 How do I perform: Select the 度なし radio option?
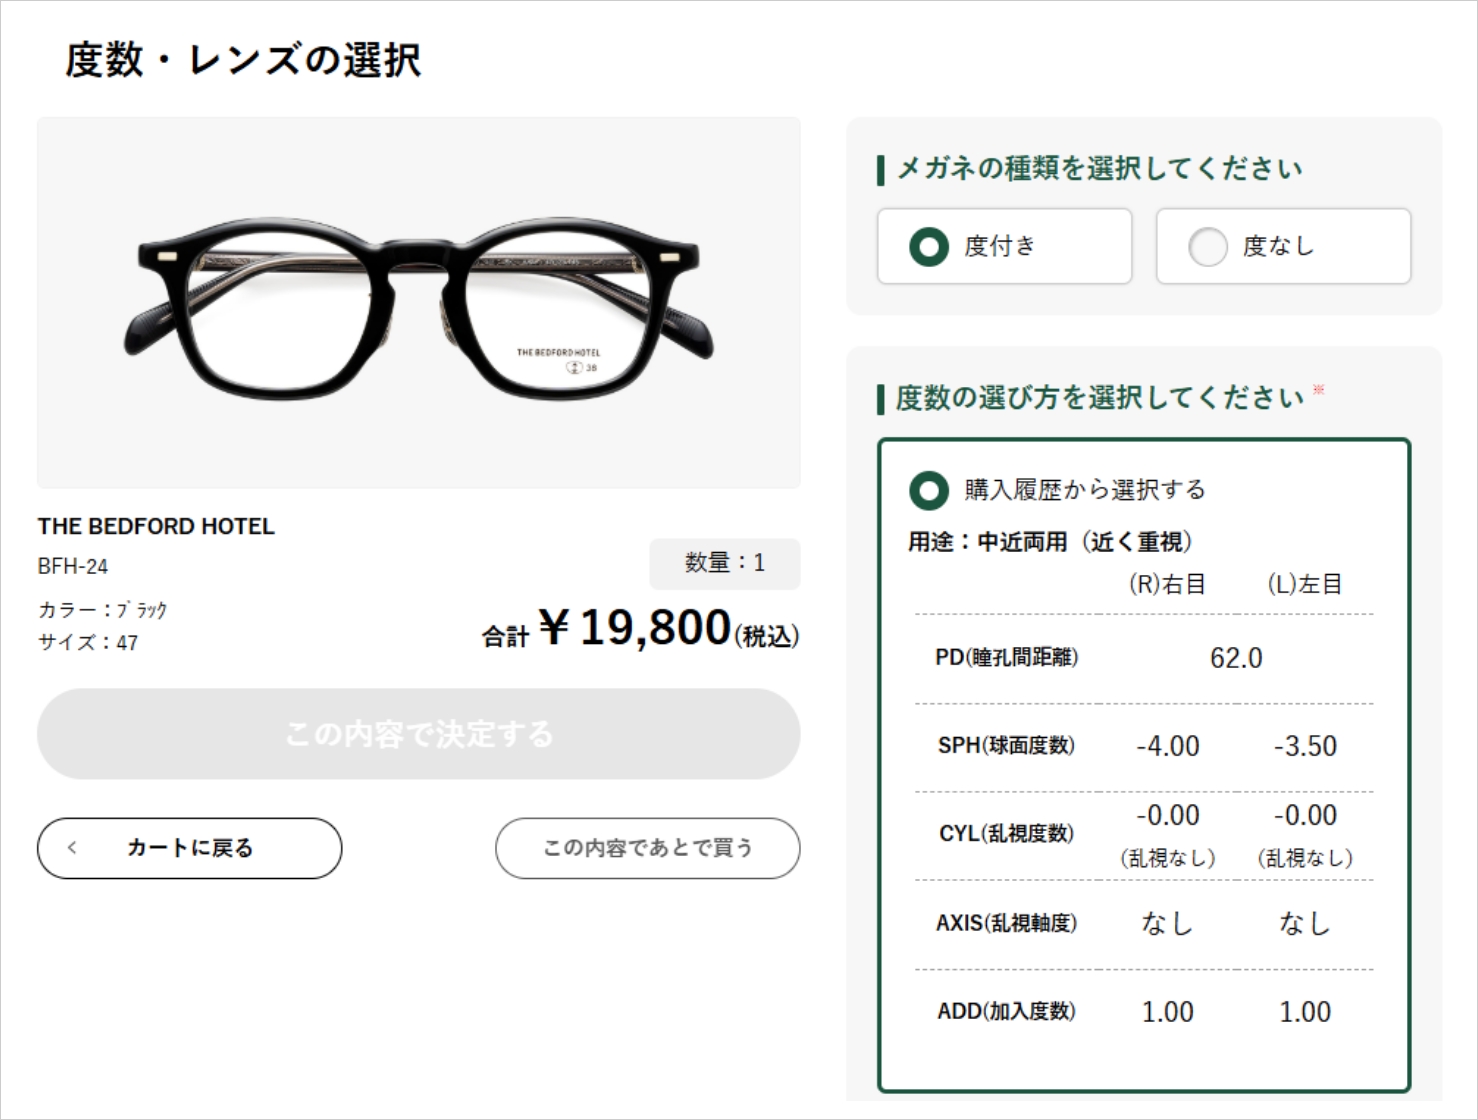point(1283,246)
